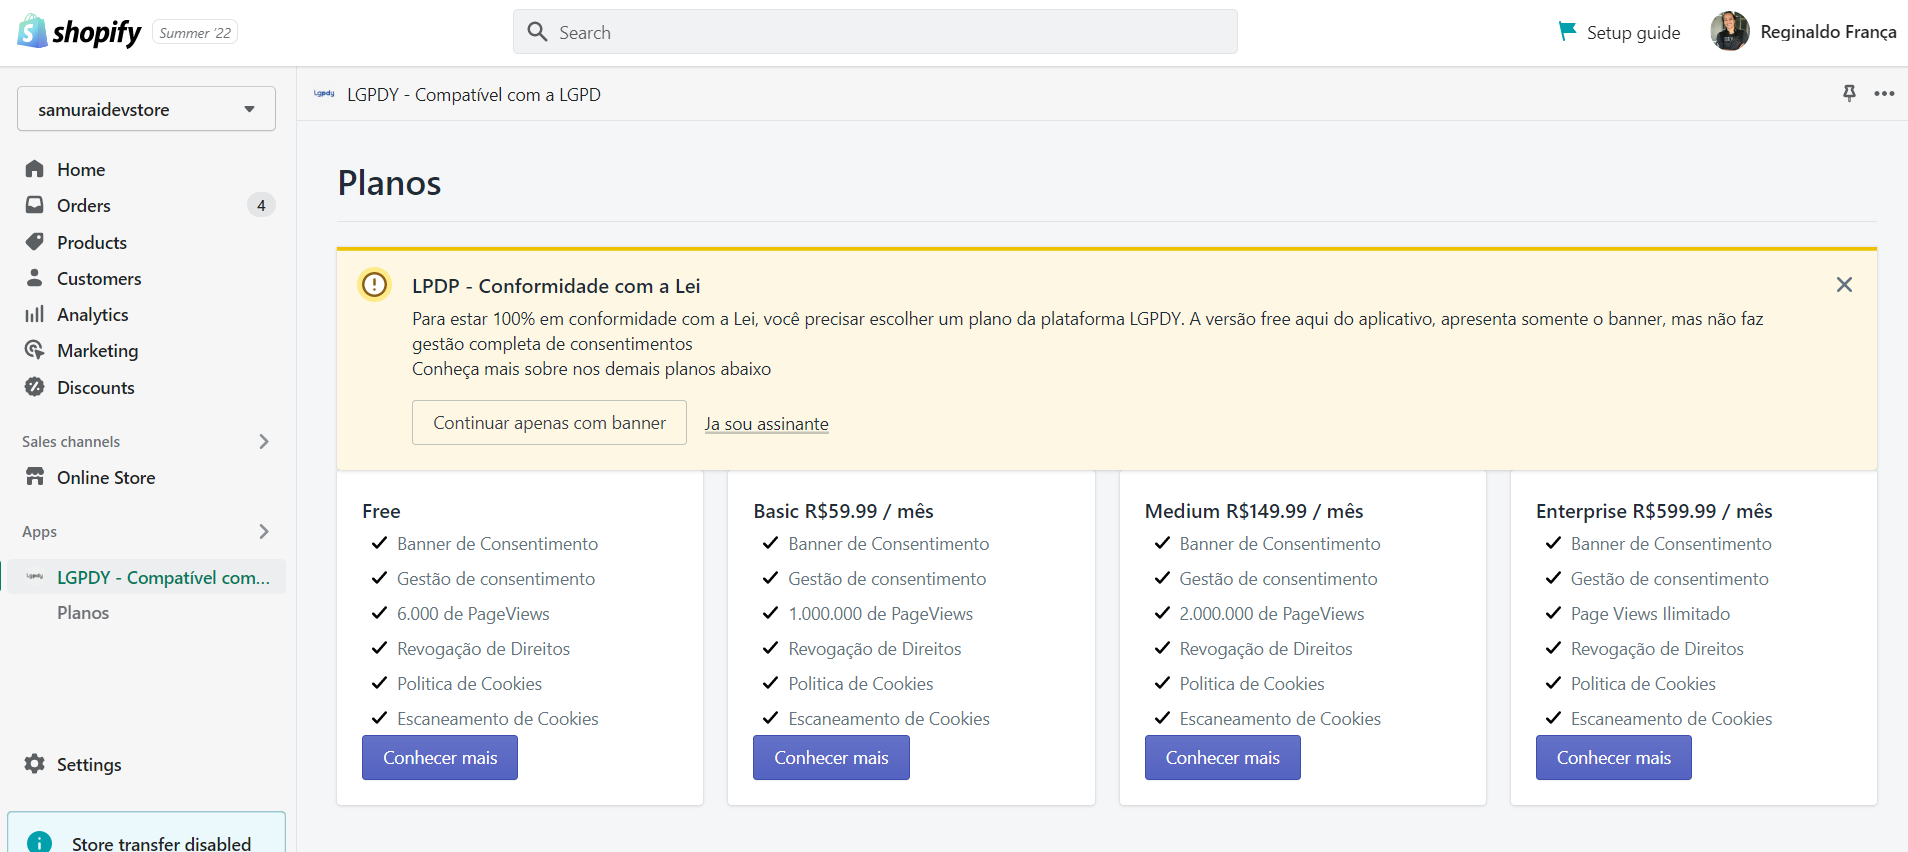1908x852 pixels.
Task: Open Reginaldo França account menu
Action: click(x=1803, y=32)
